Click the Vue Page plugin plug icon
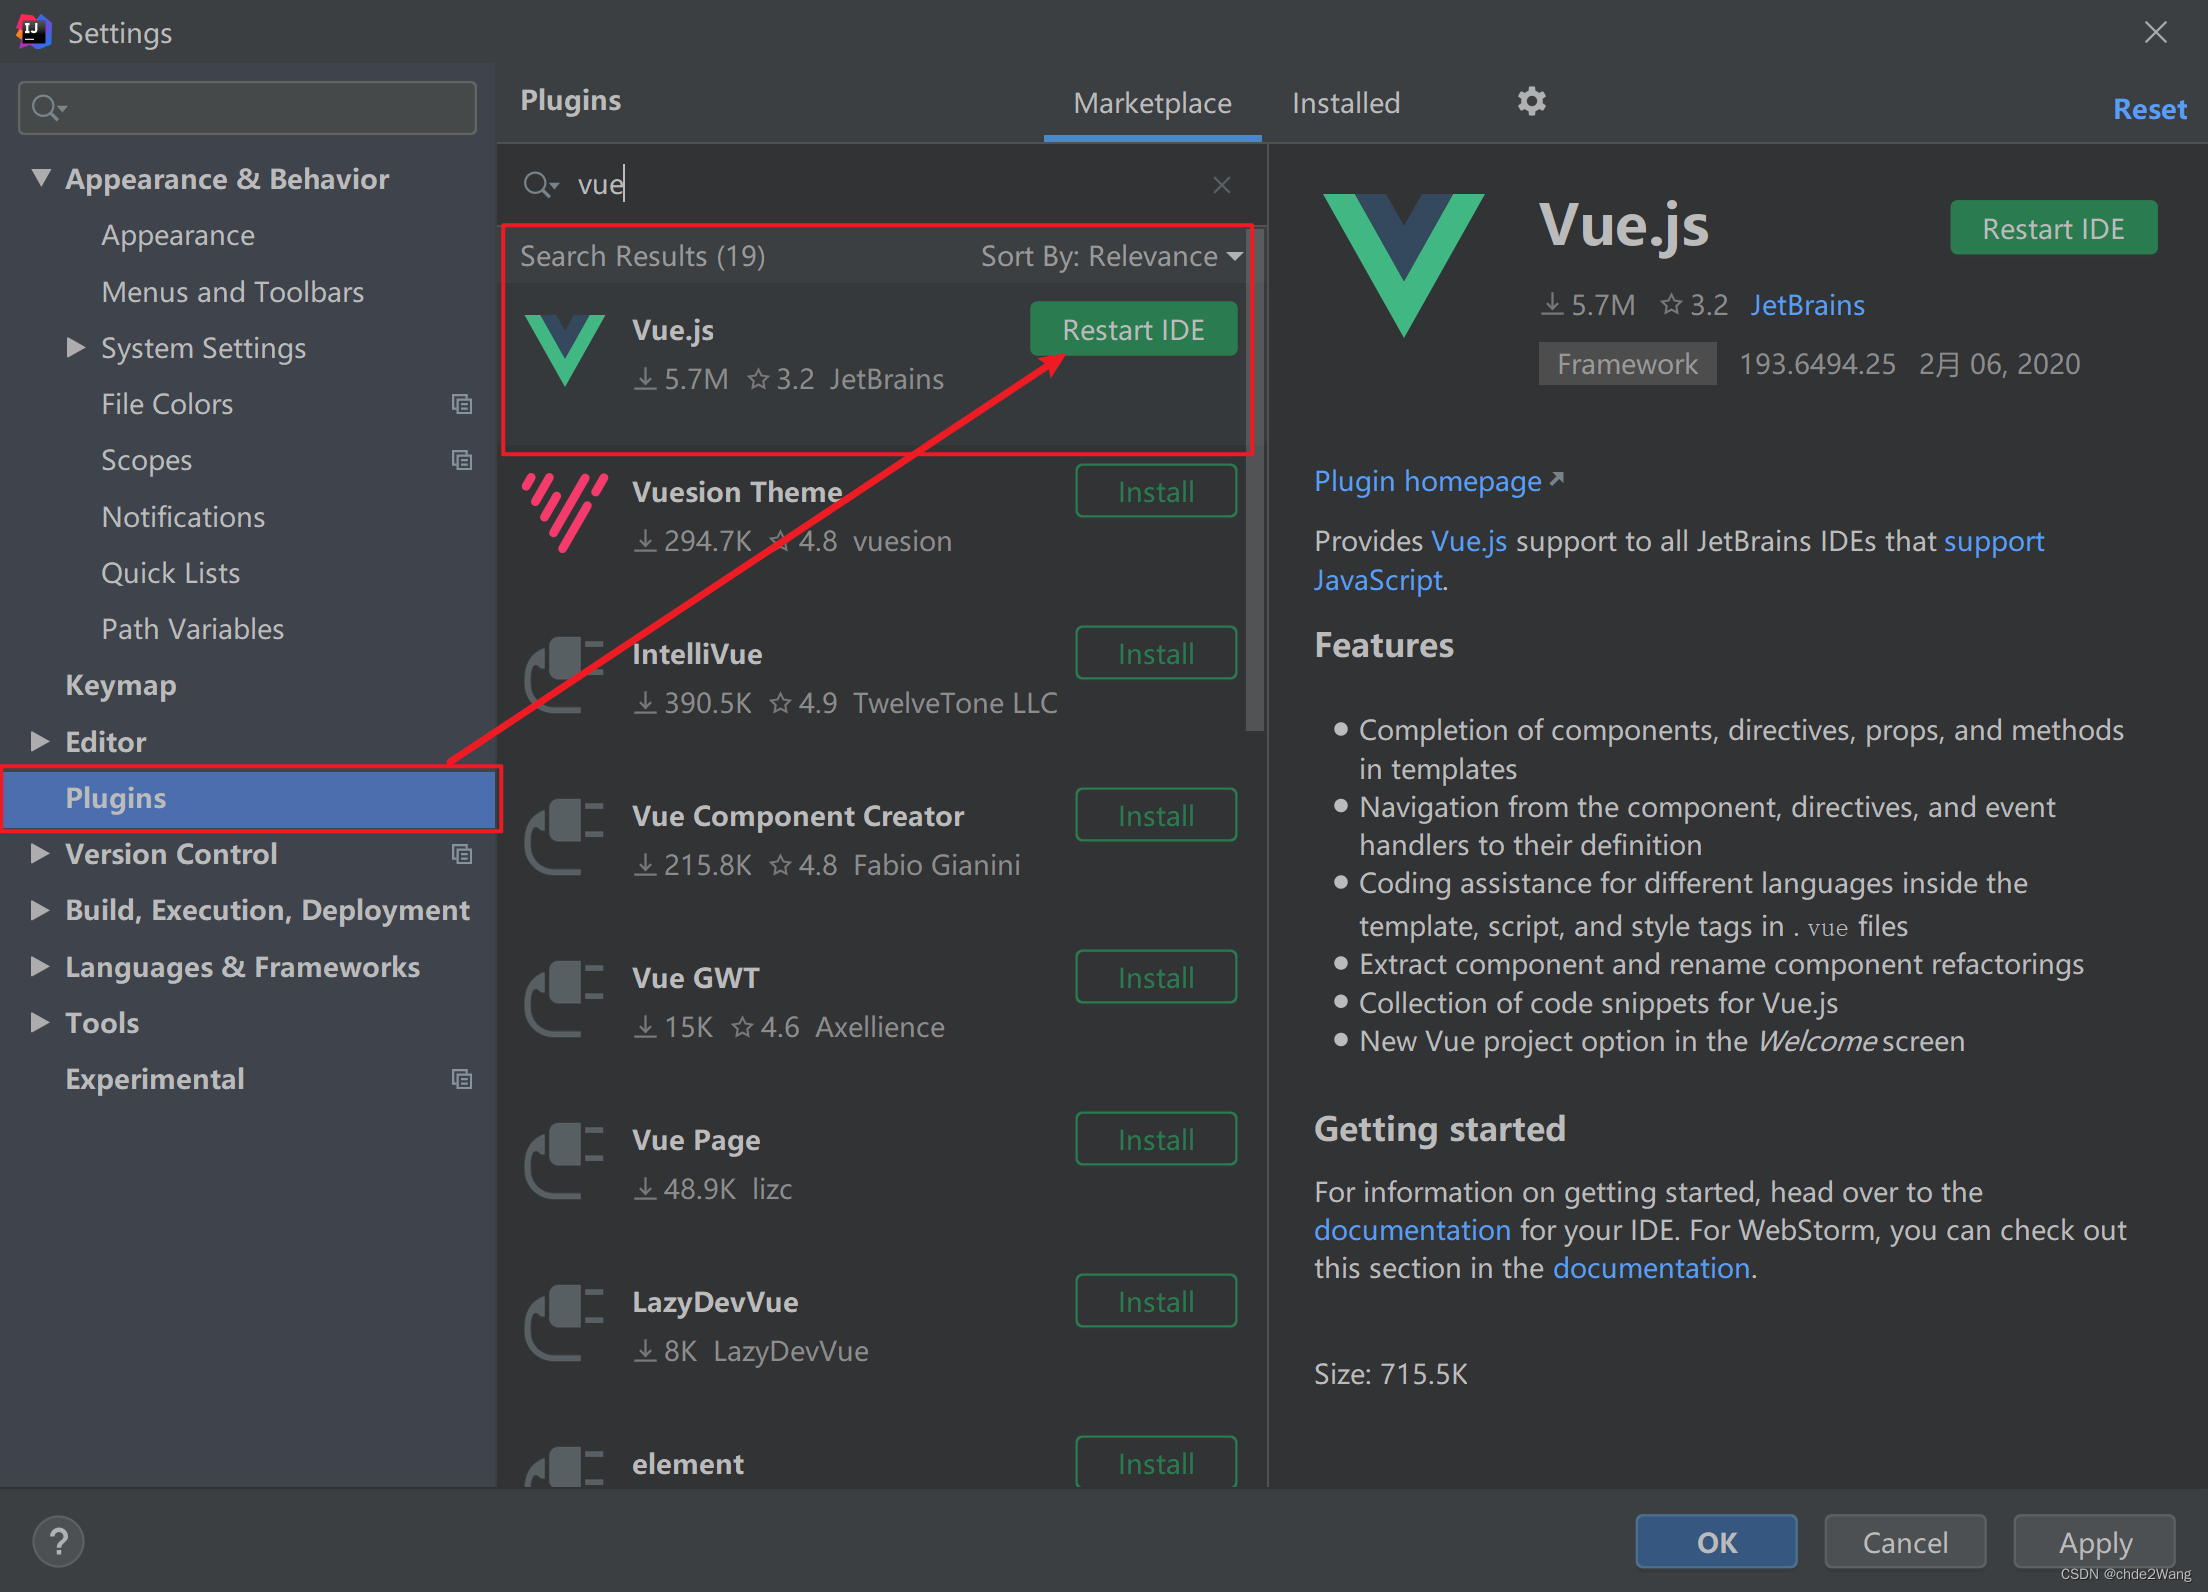Screen dimensions: 2208x1592 click(565, 1161)
